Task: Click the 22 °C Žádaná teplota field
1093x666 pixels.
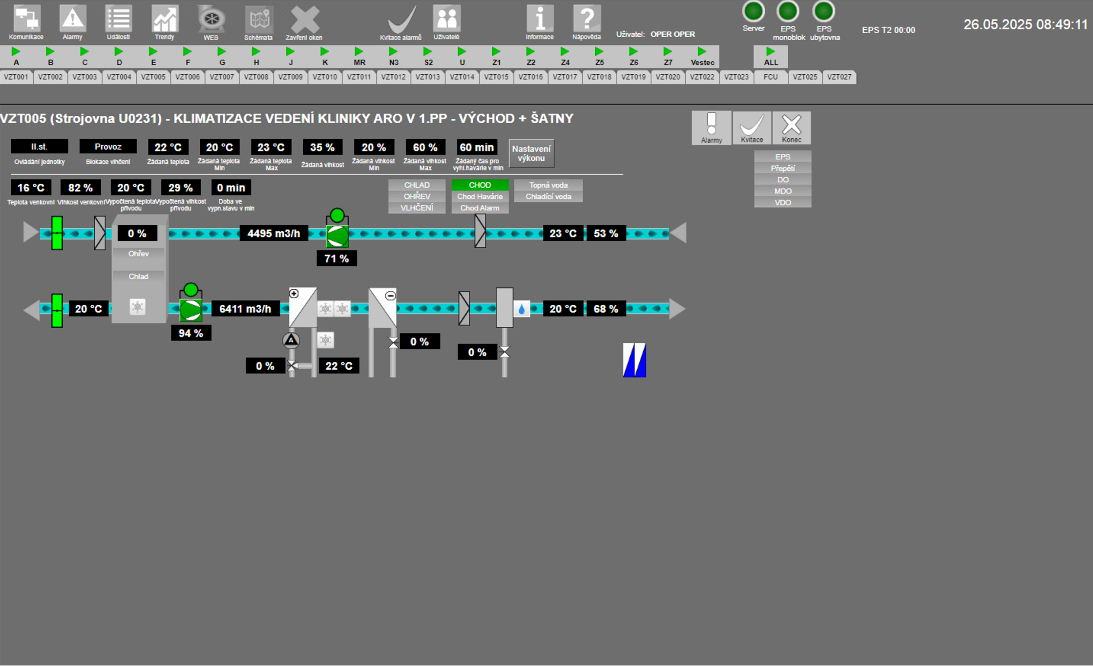Action: [x=170, y=147]
